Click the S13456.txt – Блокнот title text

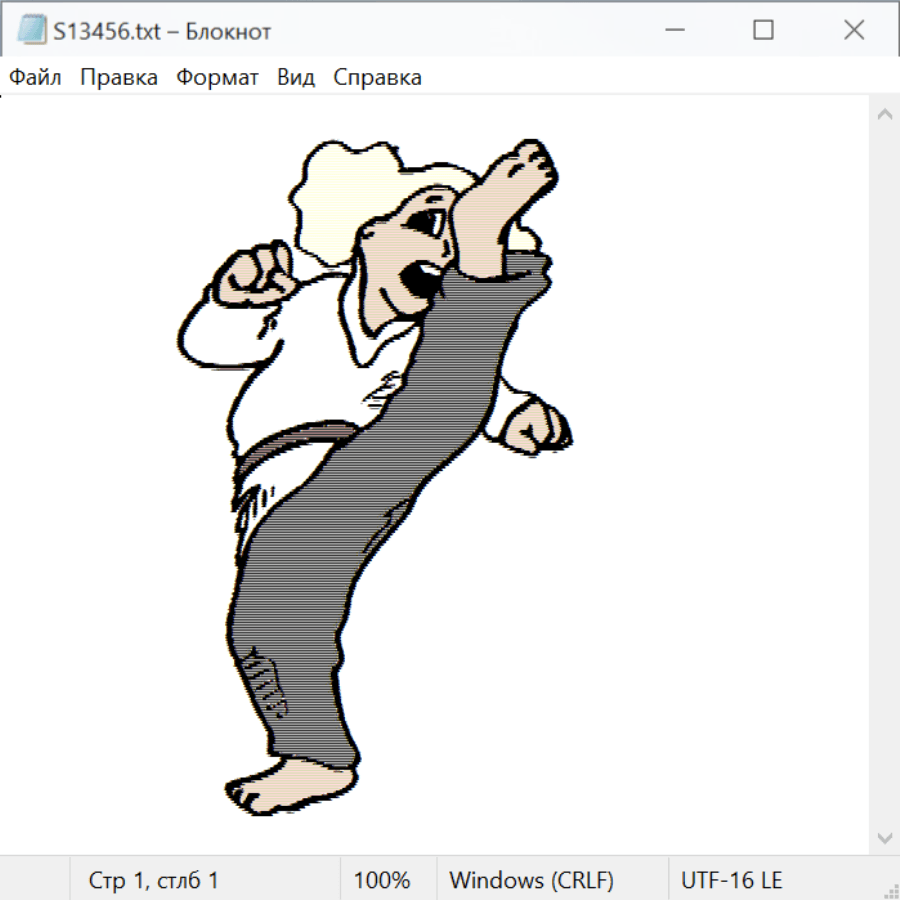tap(162, 32)
